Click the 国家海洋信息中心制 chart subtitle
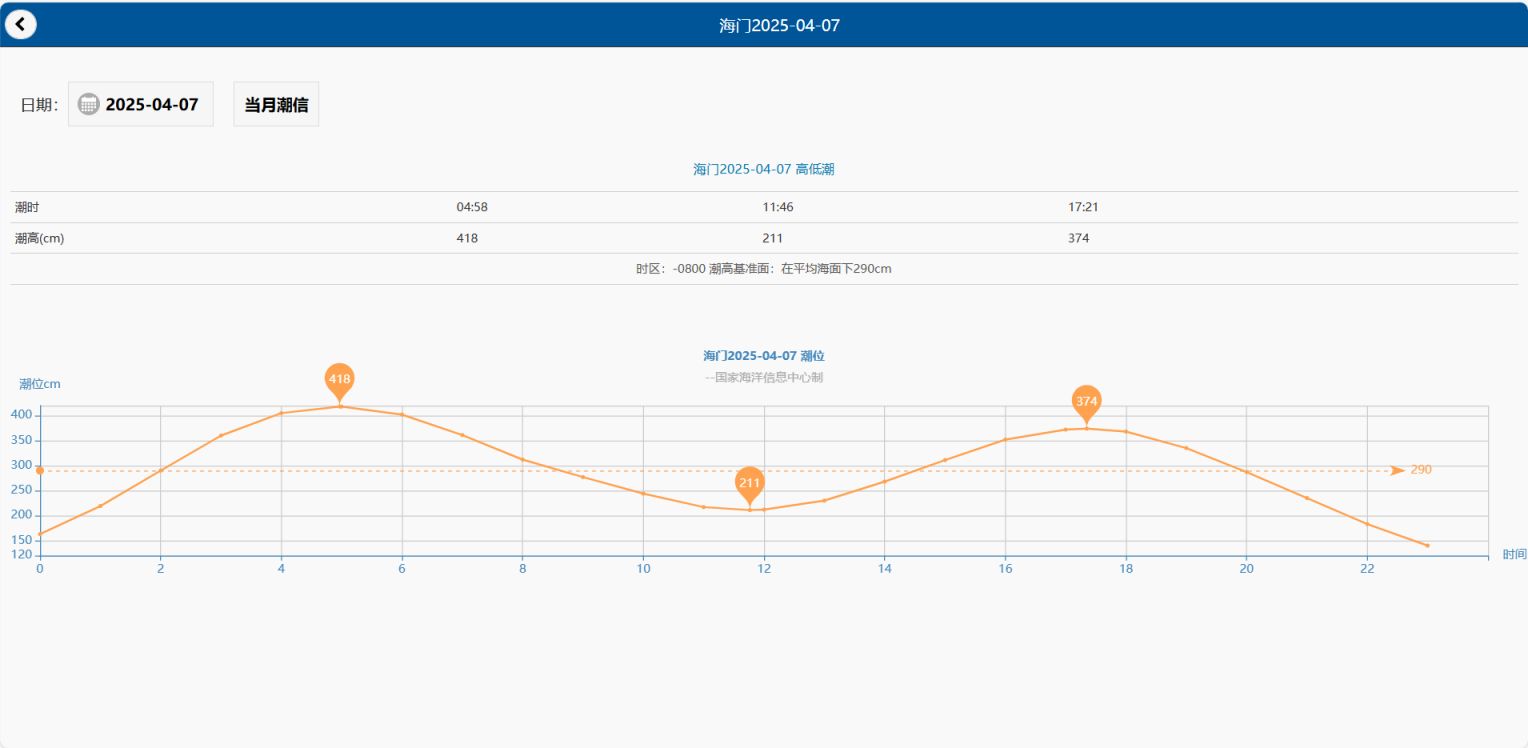This screenshot has width=1528, height=748. coord(764,377)
